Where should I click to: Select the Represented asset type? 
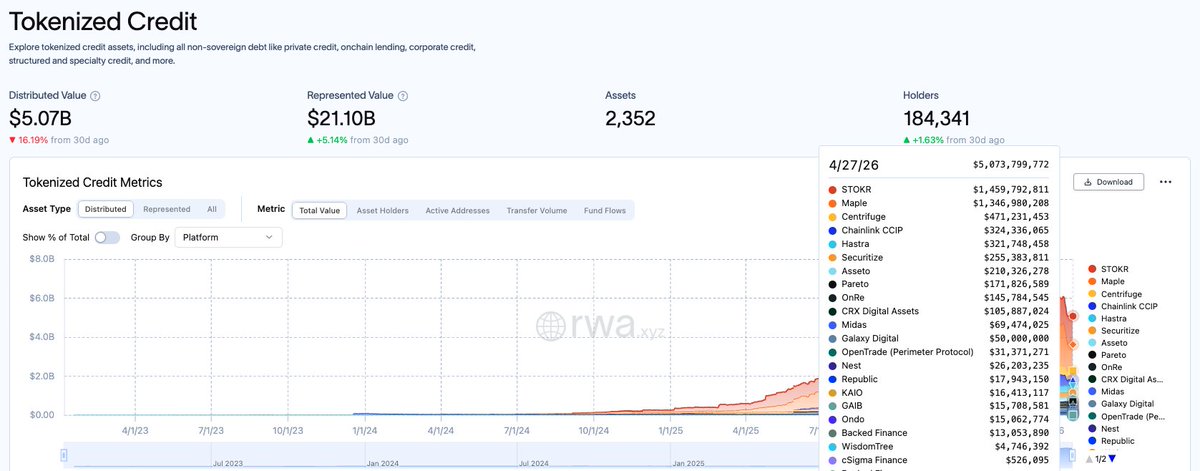(x=167, y=210)
